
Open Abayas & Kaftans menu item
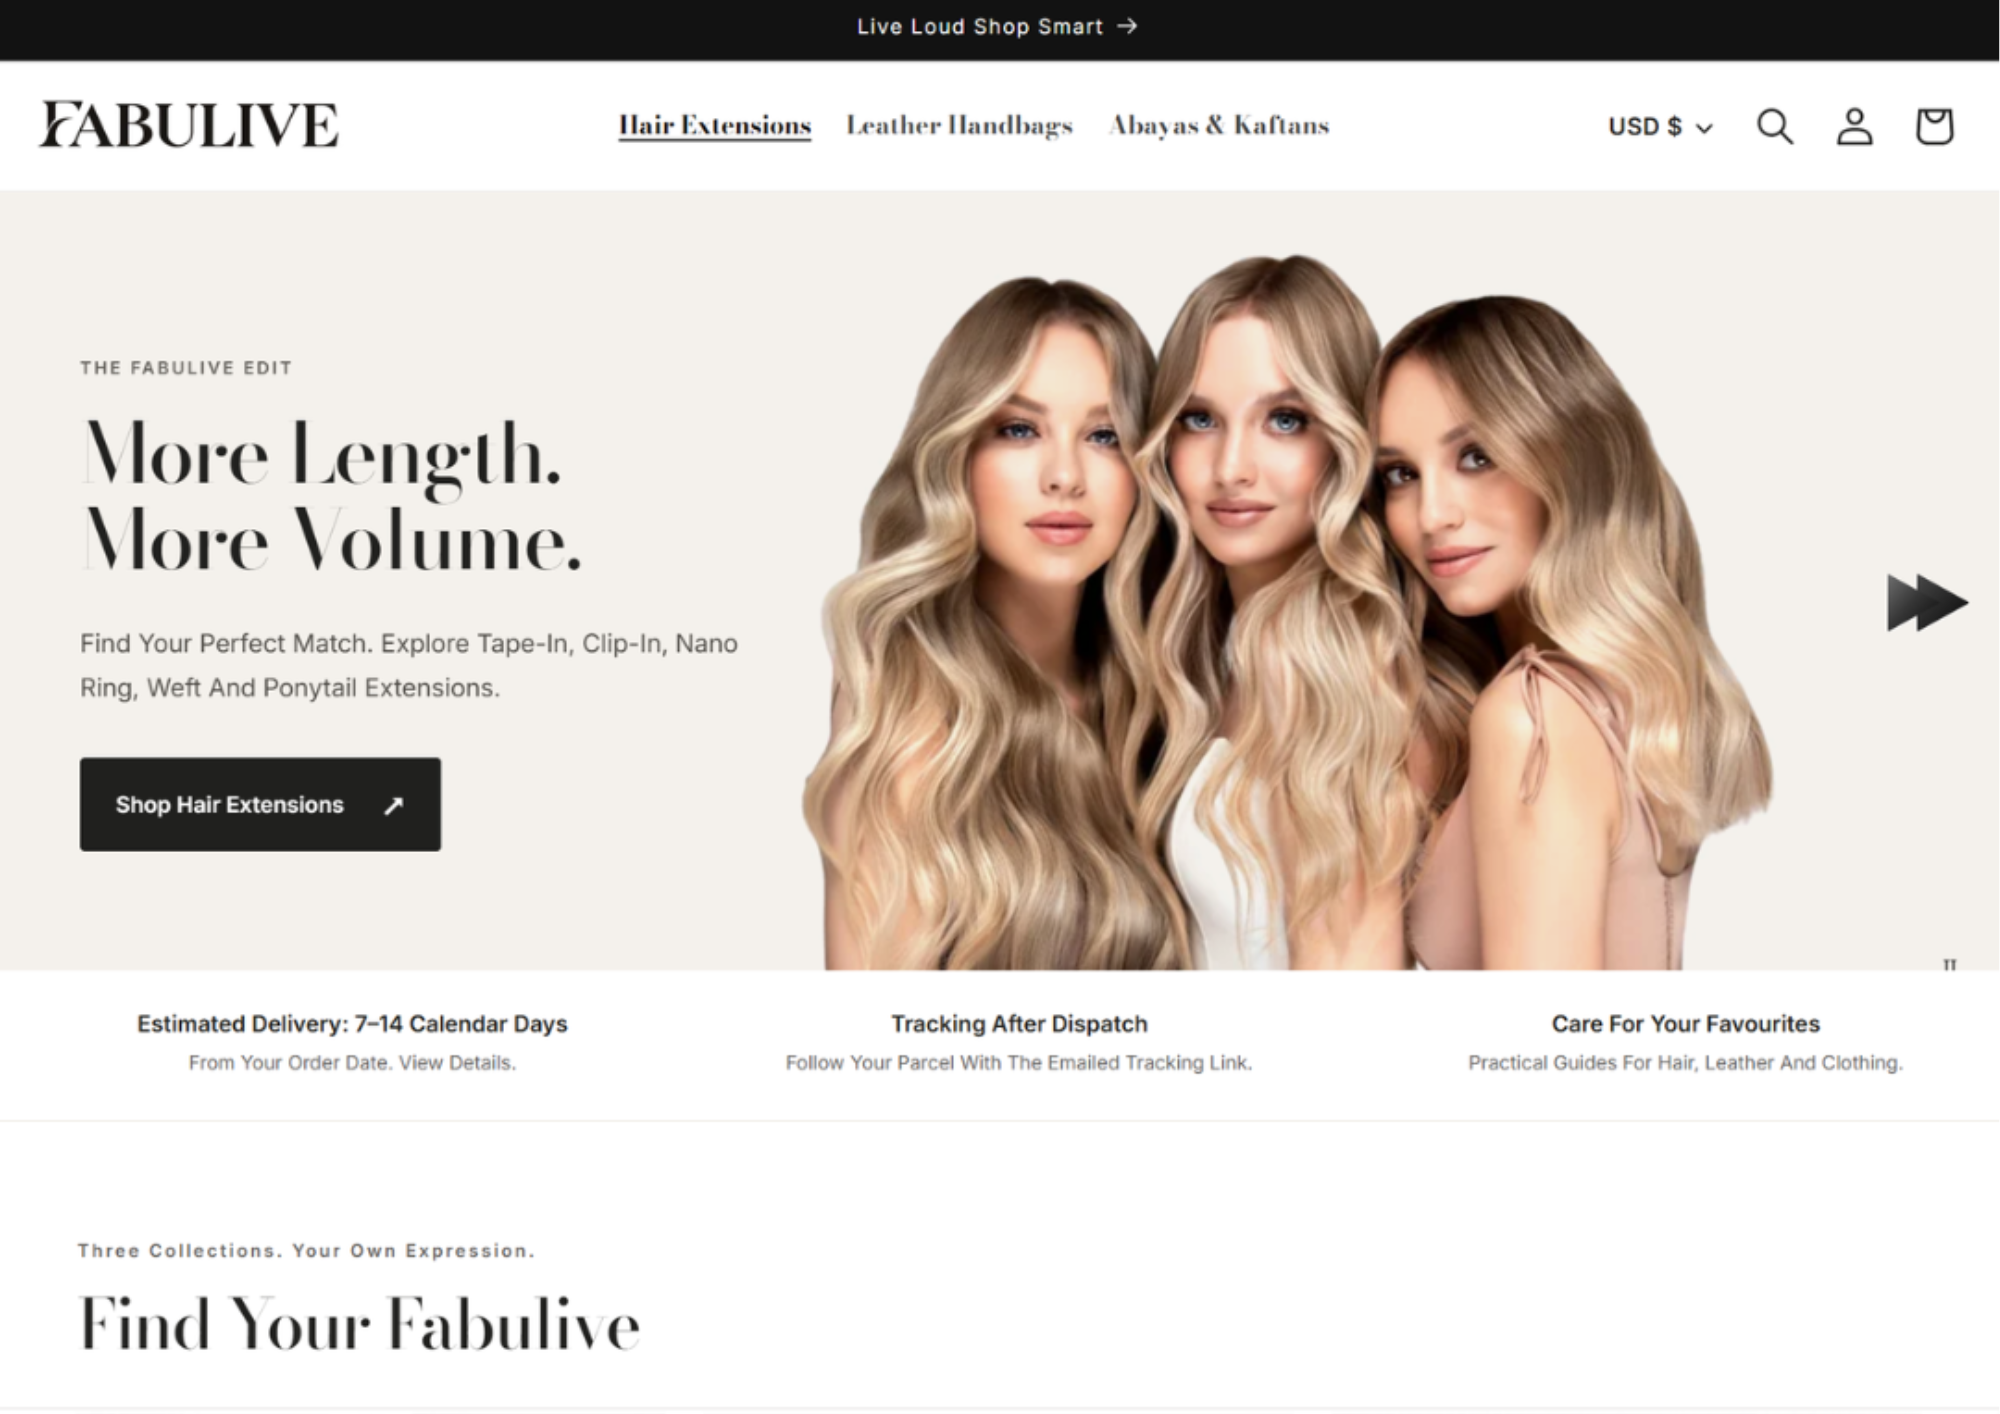pos(1219,126)
